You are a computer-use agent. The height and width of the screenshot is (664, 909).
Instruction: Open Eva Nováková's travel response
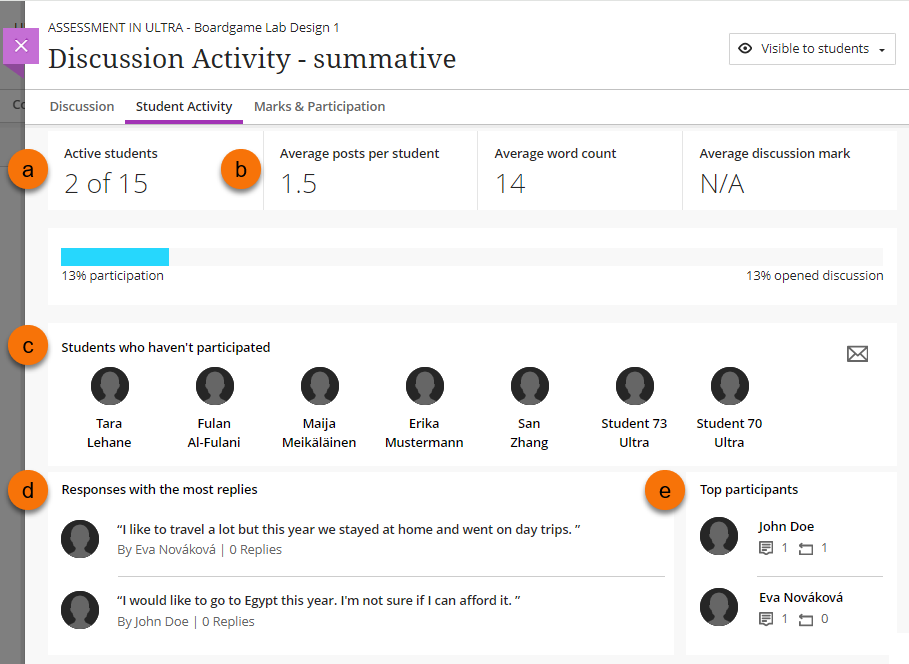(x=348, y=528)
